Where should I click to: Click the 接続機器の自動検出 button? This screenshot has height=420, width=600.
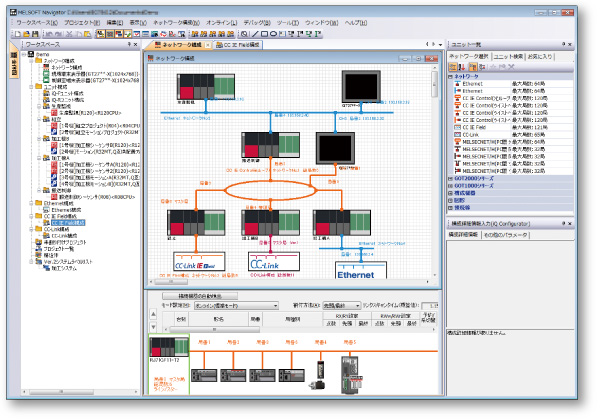coord(200,296)
